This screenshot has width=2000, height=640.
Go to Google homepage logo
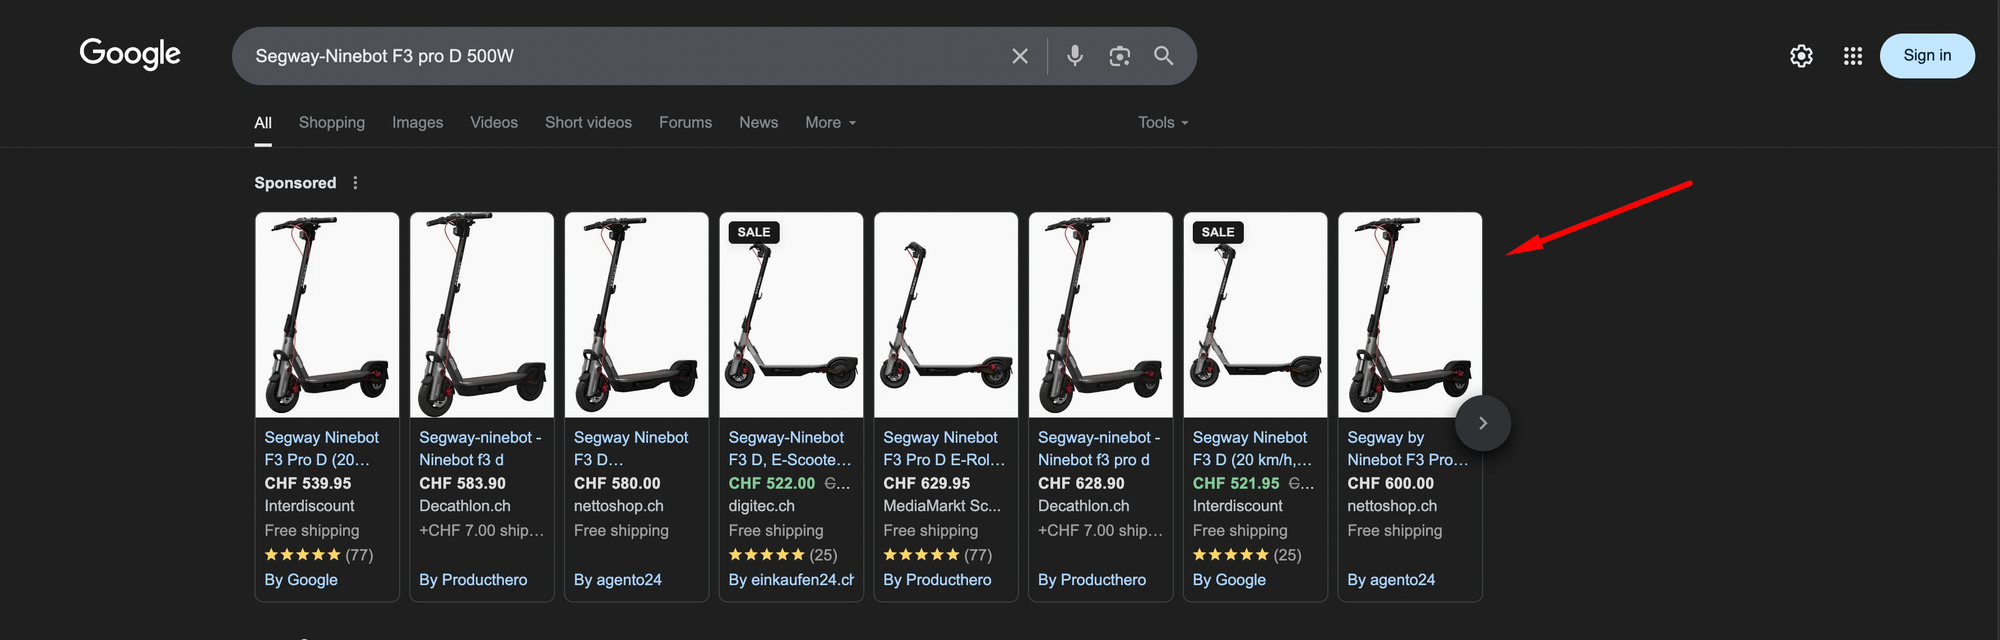click(130, 54)
